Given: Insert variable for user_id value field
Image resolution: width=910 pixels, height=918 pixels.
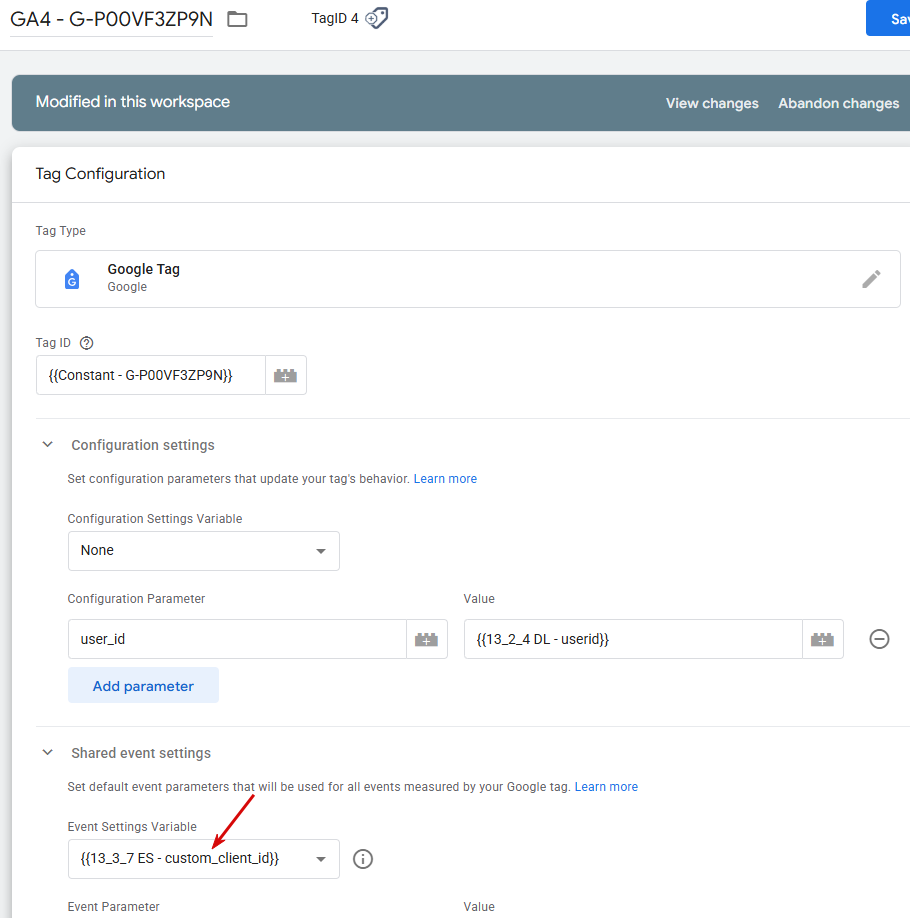Looking at the screenshot, I should tap(823, 639).
